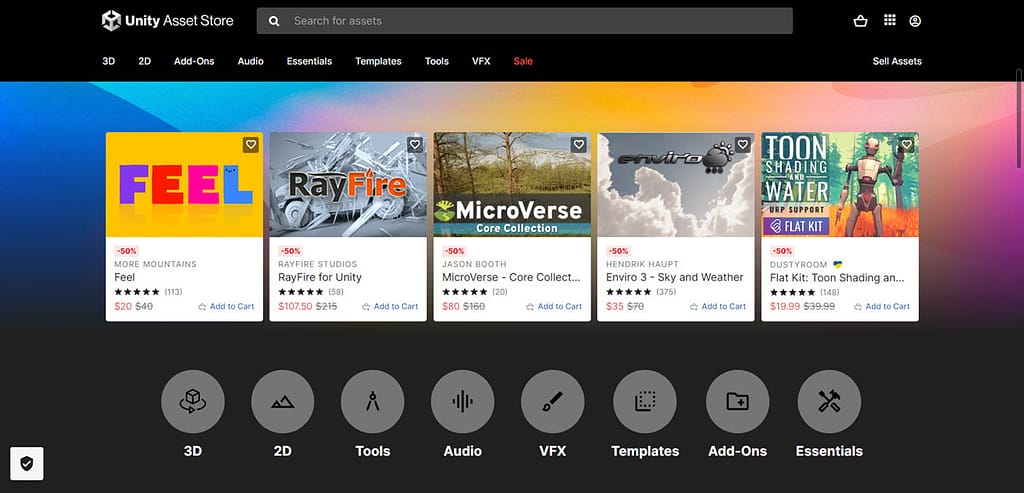Open the user account icon
Screen dimensions: 1024x493
click(915, 21)
